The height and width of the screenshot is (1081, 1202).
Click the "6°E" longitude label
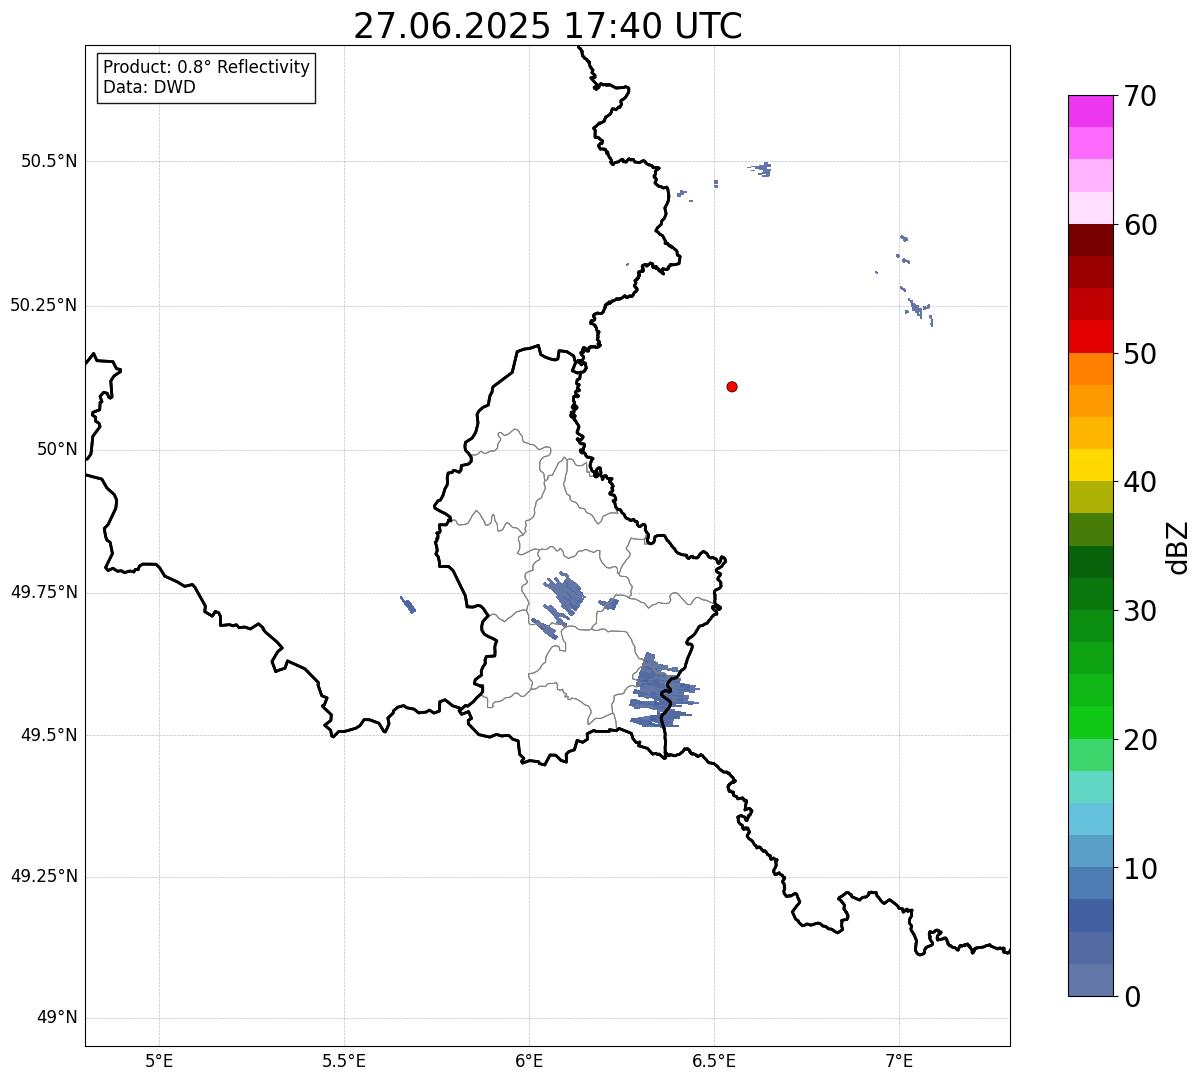tap(529, 1061)
